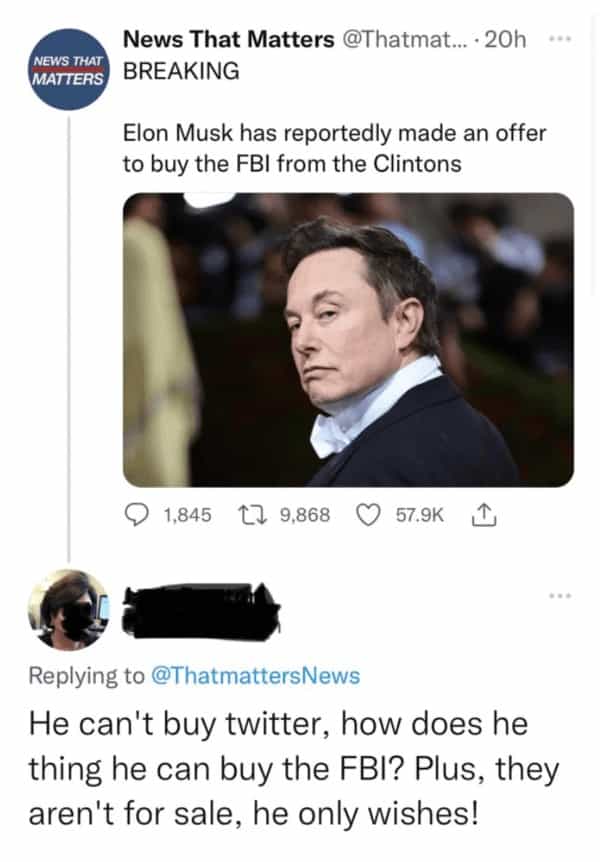Click the @ThatmattersNews mention link
This screenshot has width=600, height=862.
click(x=254, y=675)
